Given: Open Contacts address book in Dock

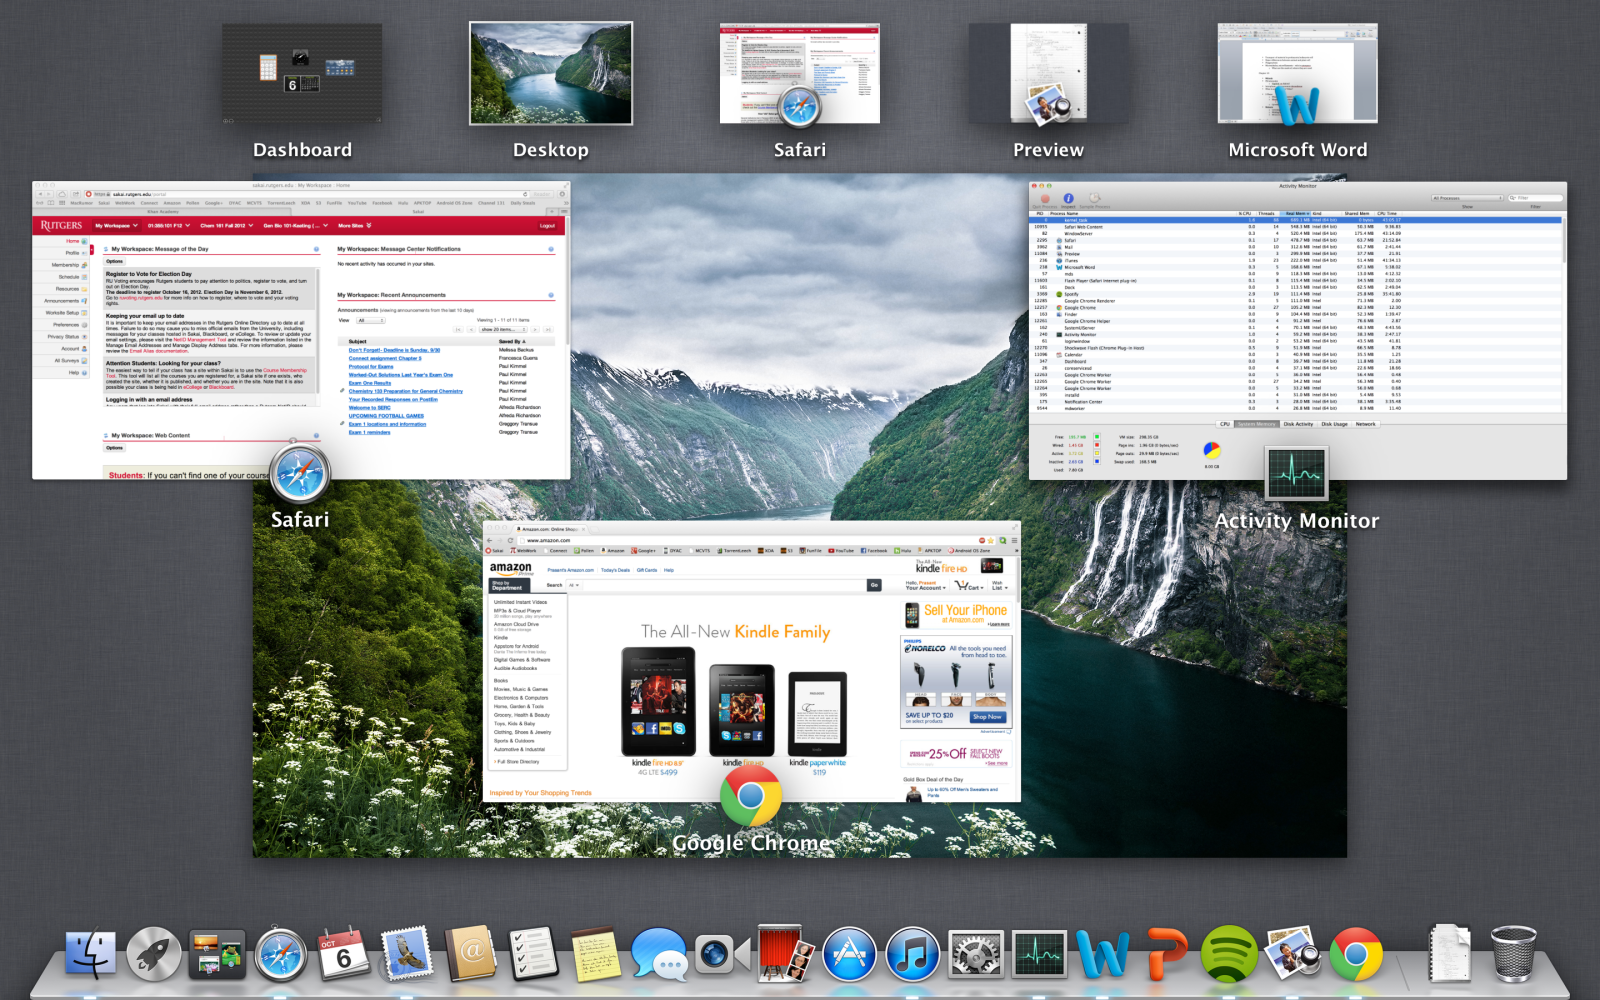Looking at the screenshot, I should coord(471,954).
